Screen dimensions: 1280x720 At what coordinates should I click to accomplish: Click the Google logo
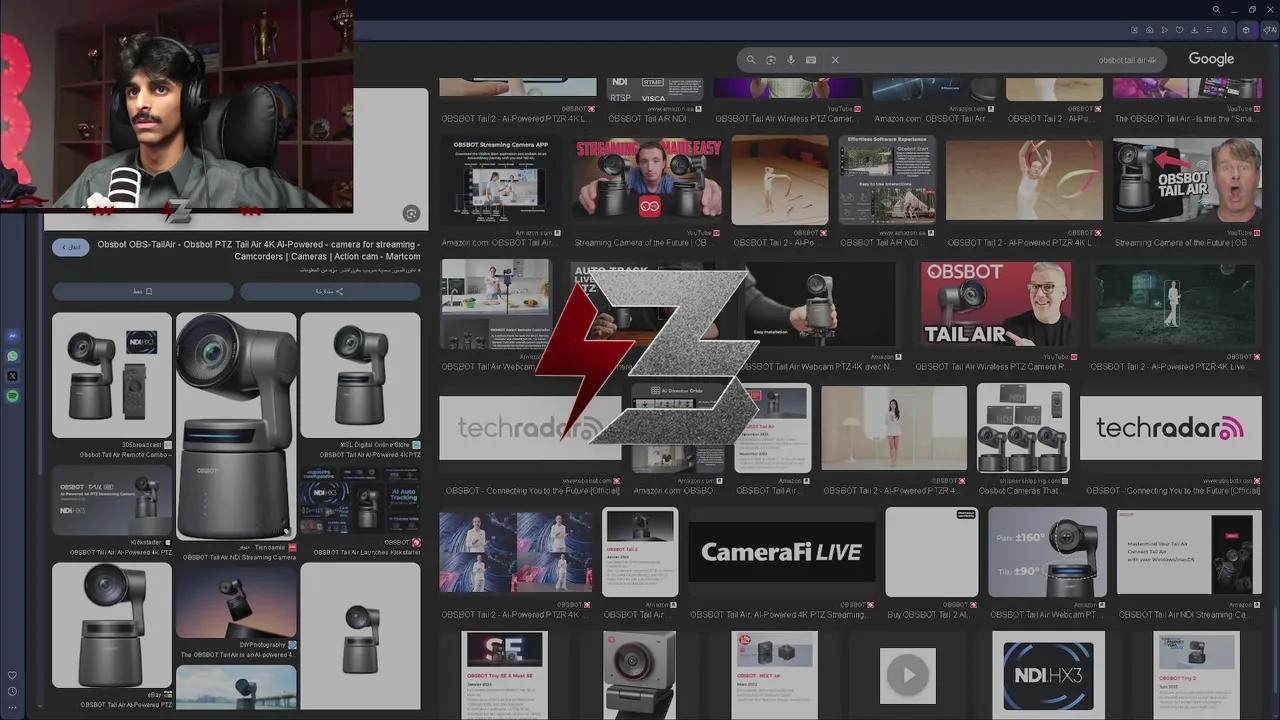point(1211,59)
